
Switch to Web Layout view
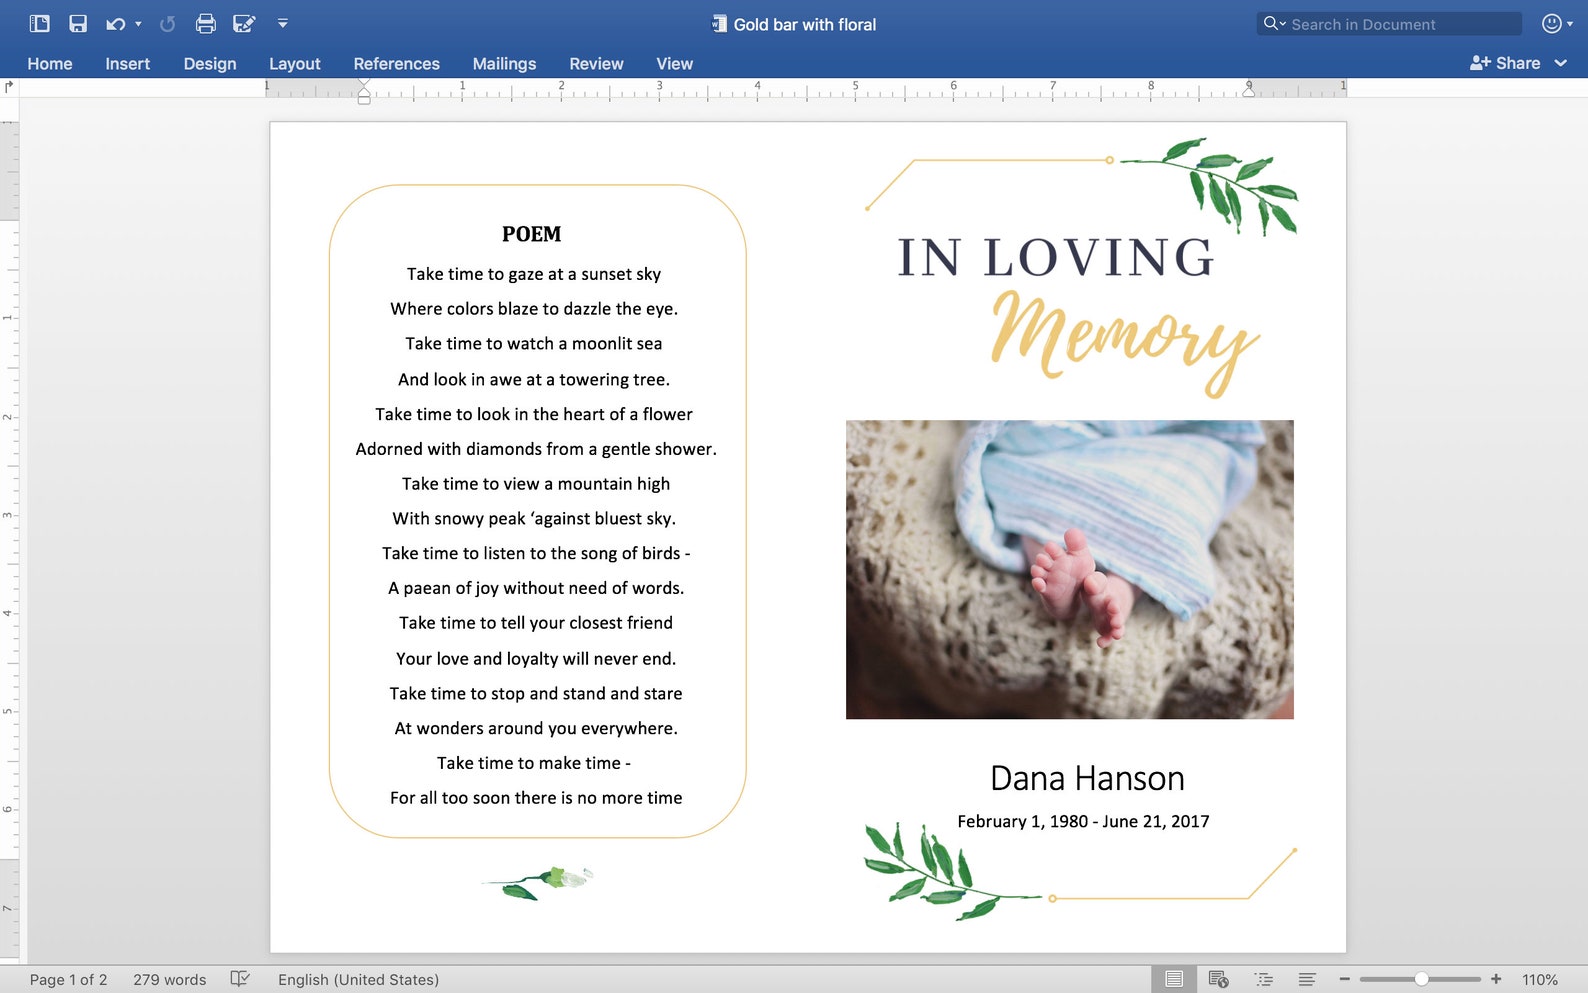point(1218,979)
